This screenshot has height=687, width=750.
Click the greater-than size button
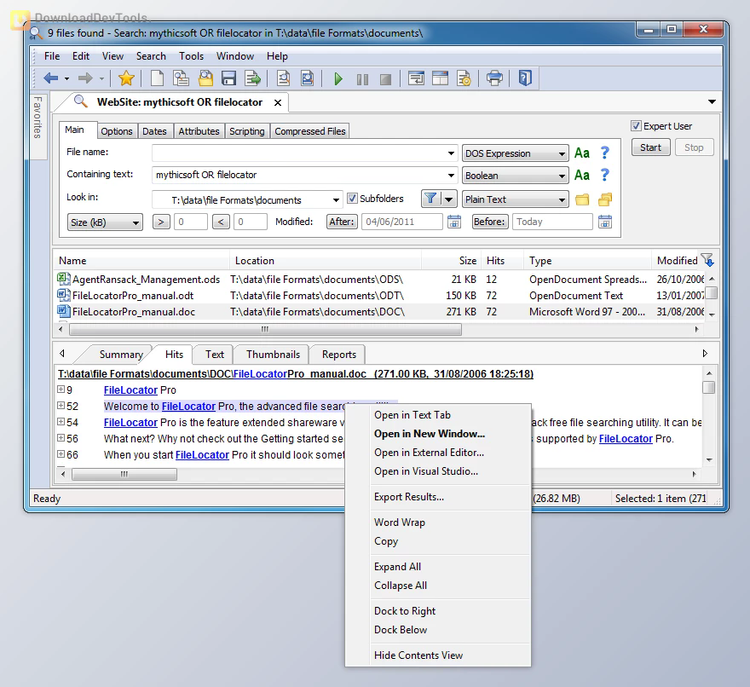tap(161, 222)
